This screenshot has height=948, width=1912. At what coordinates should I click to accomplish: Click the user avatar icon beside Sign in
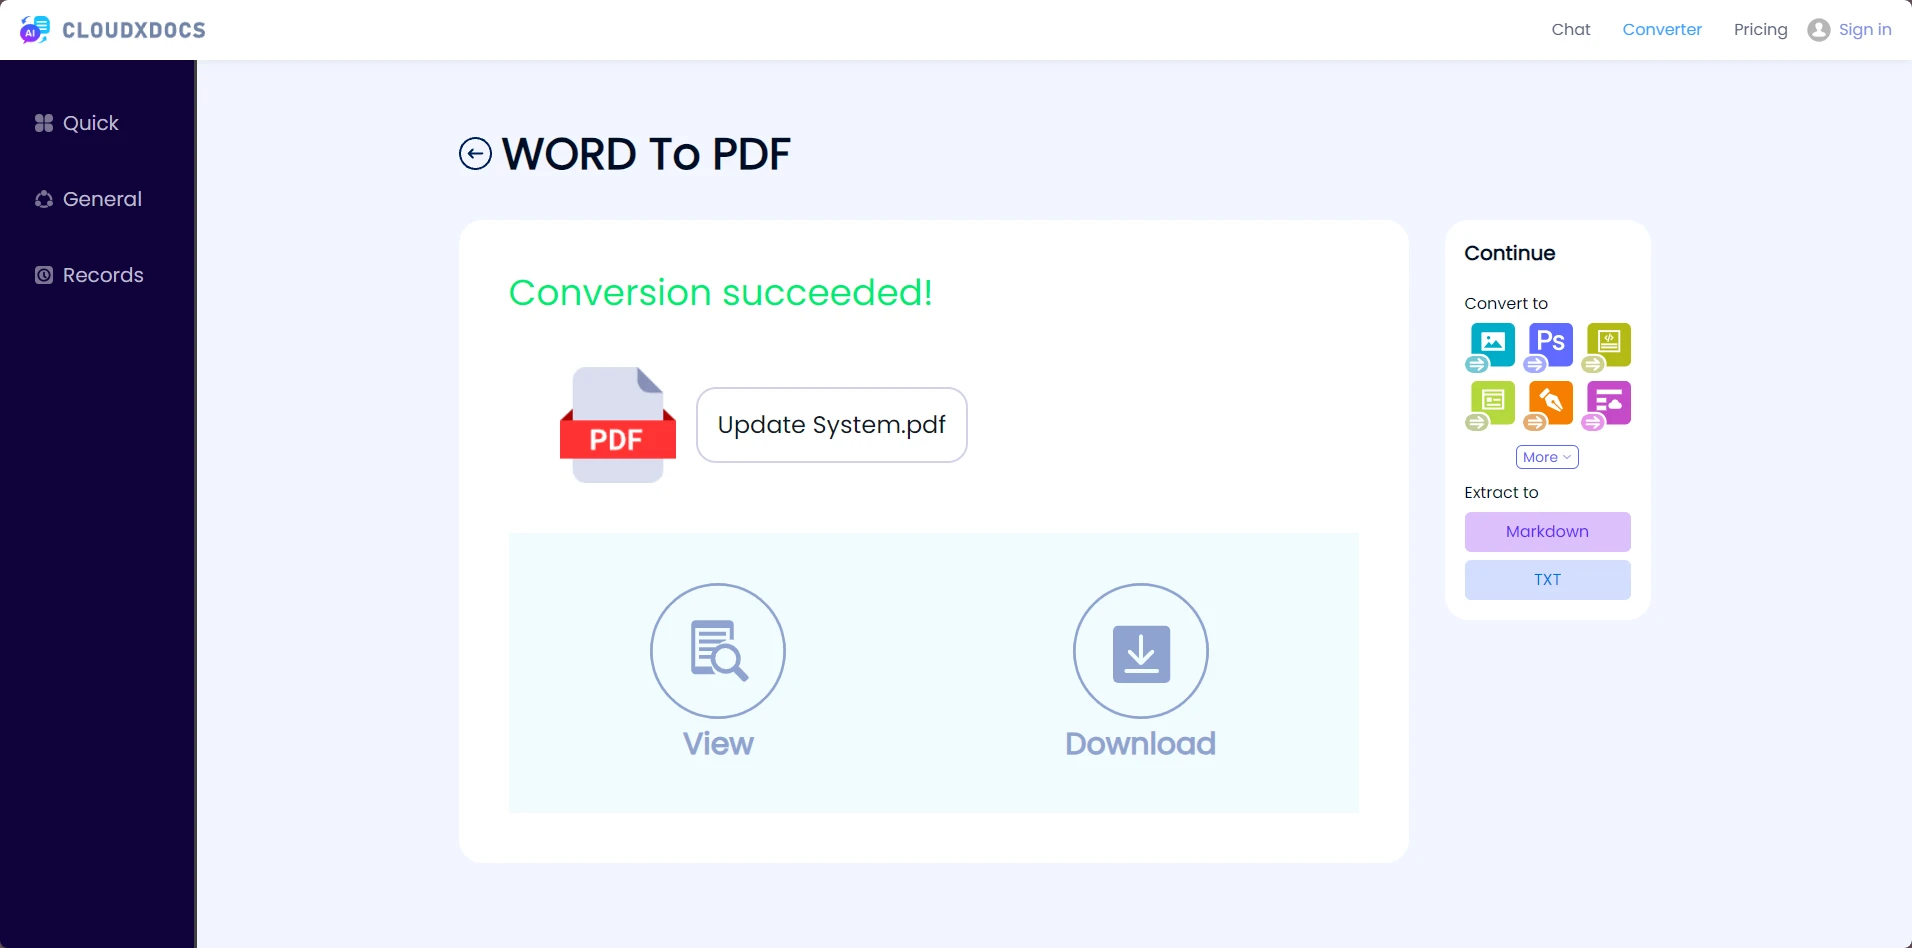[1819, 30]
